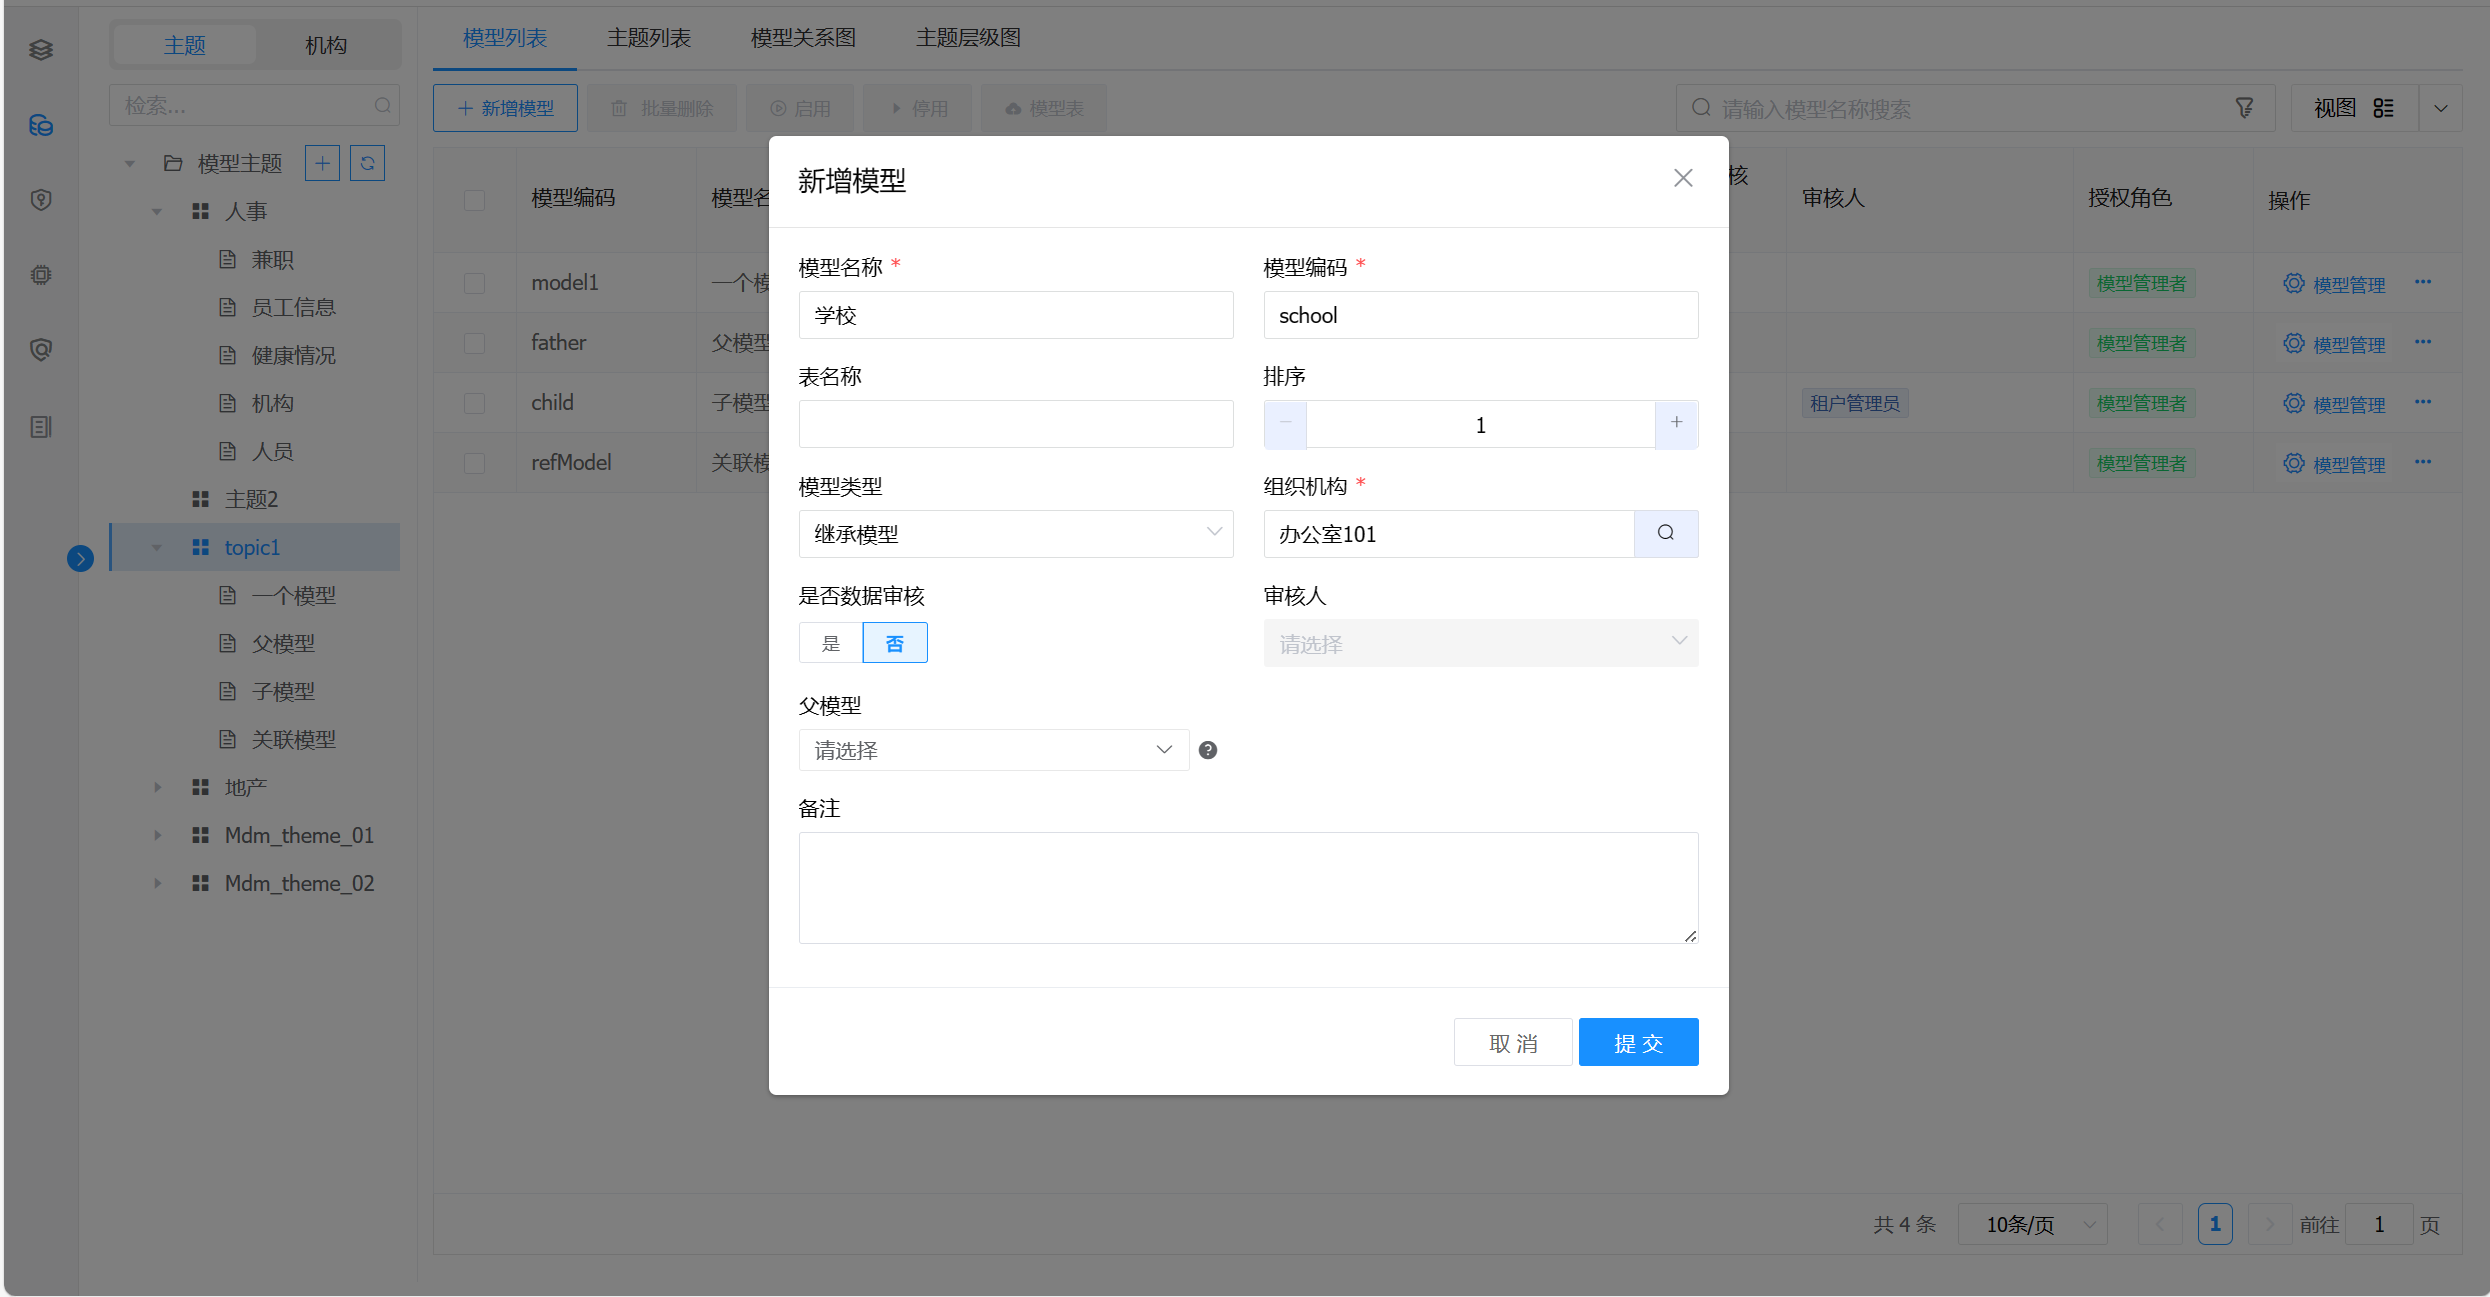The width and height of the screenshot is (2490, 1297).
Task: Add a new theme with the plus icon
Action: [x=322, y=163]
